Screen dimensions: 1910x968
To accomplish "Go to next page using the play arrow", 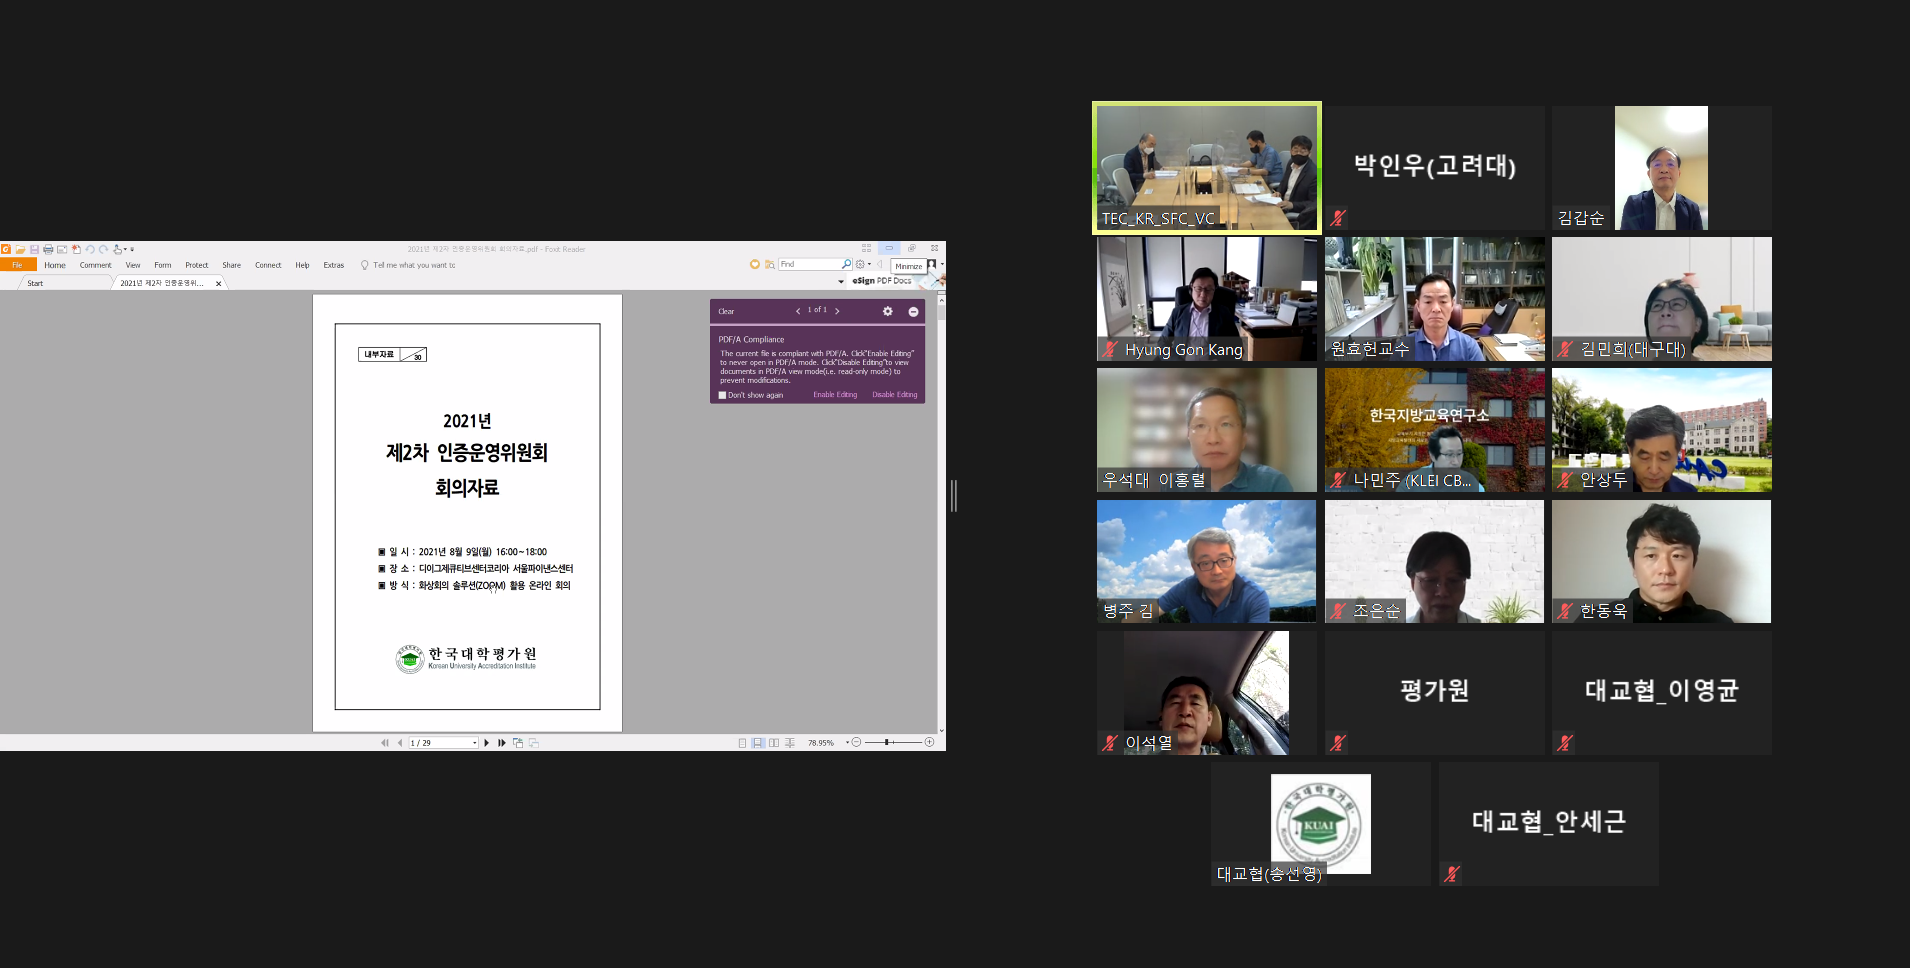I will 487,743.
